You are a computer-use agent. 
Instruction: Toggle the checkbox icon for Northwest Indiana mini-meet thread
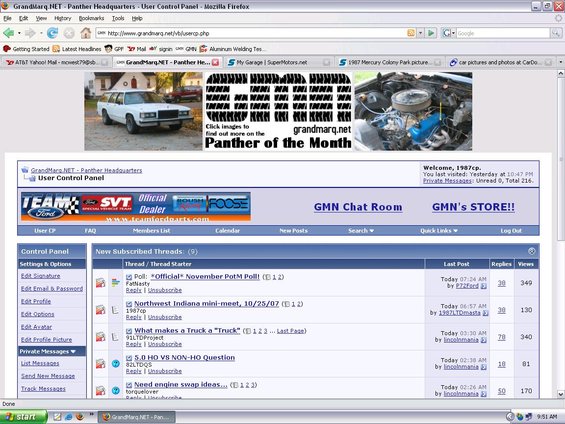coord(129,304)
